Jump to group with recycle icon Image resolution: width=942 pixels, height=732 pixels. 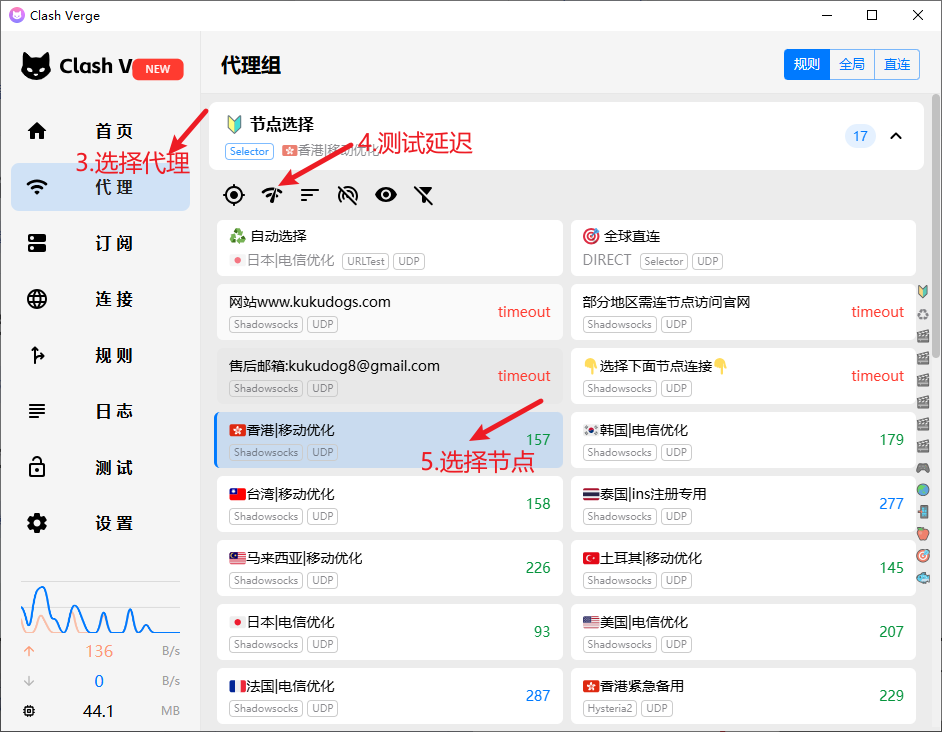923,314
